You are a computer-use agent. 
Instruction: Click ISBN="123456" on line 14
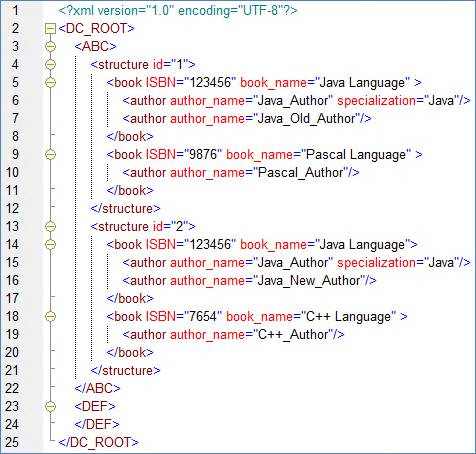(x=191, y=244)
